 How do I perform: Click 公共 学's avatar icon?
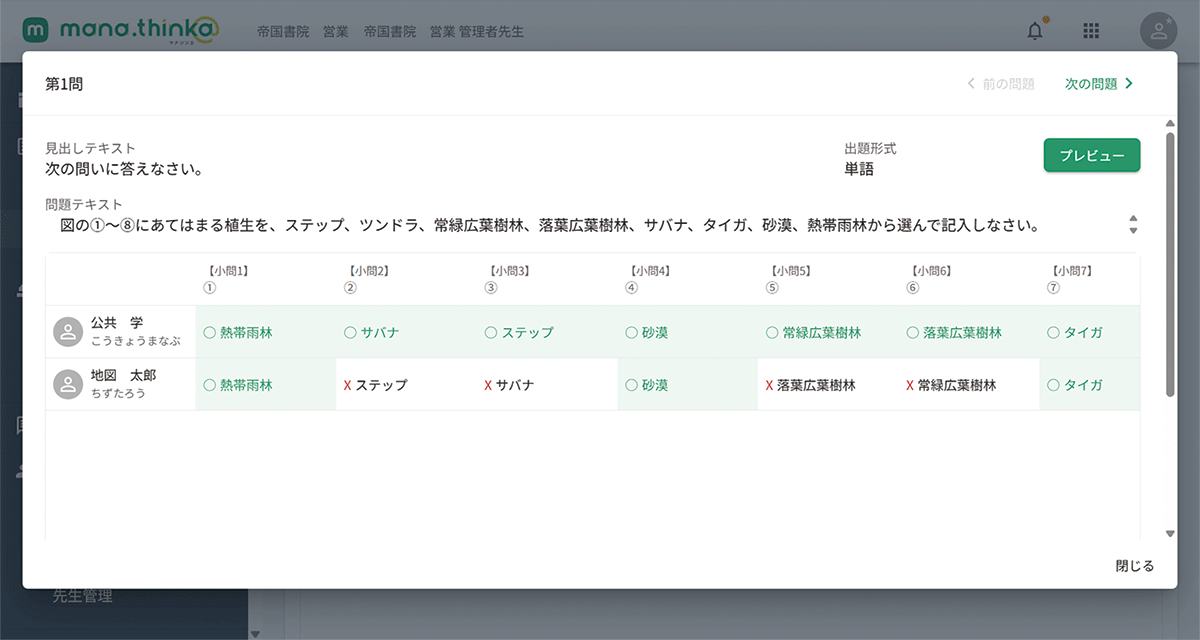pos(68,332)
